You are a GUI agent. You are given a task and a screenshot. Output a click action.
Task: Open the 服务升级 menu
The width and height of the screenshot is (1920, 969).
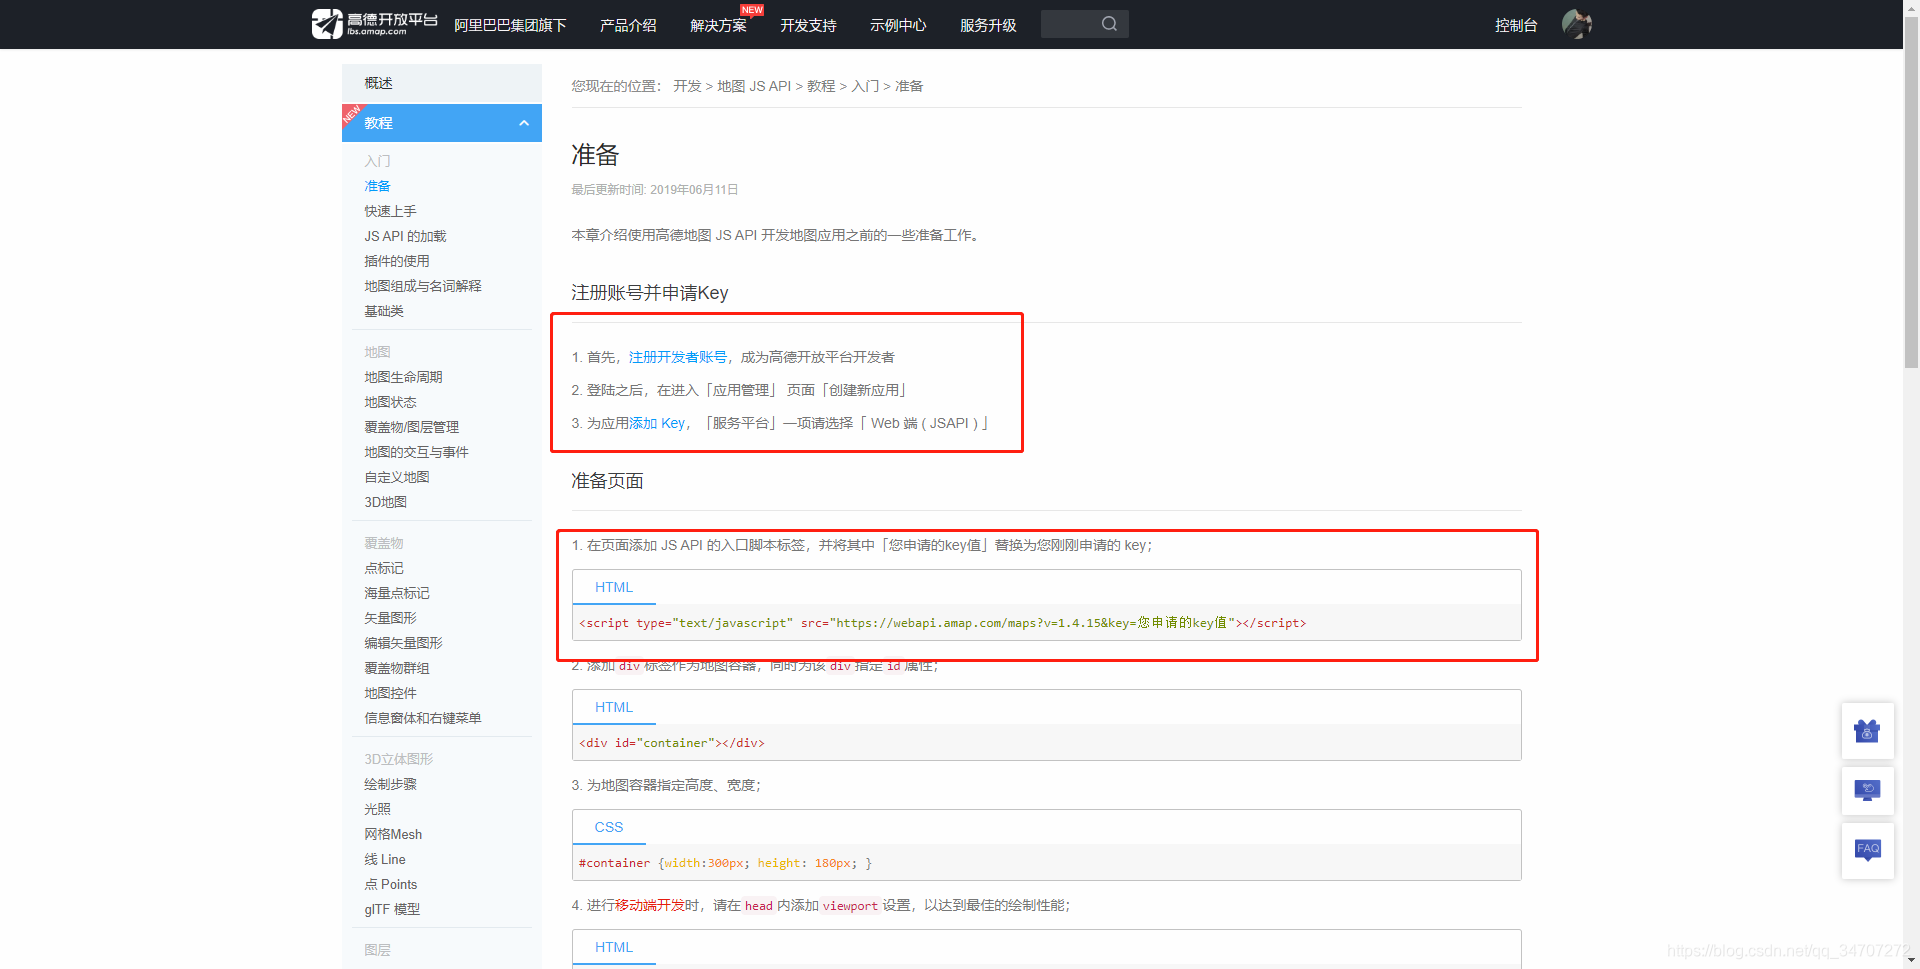click(x=987, y=25)
